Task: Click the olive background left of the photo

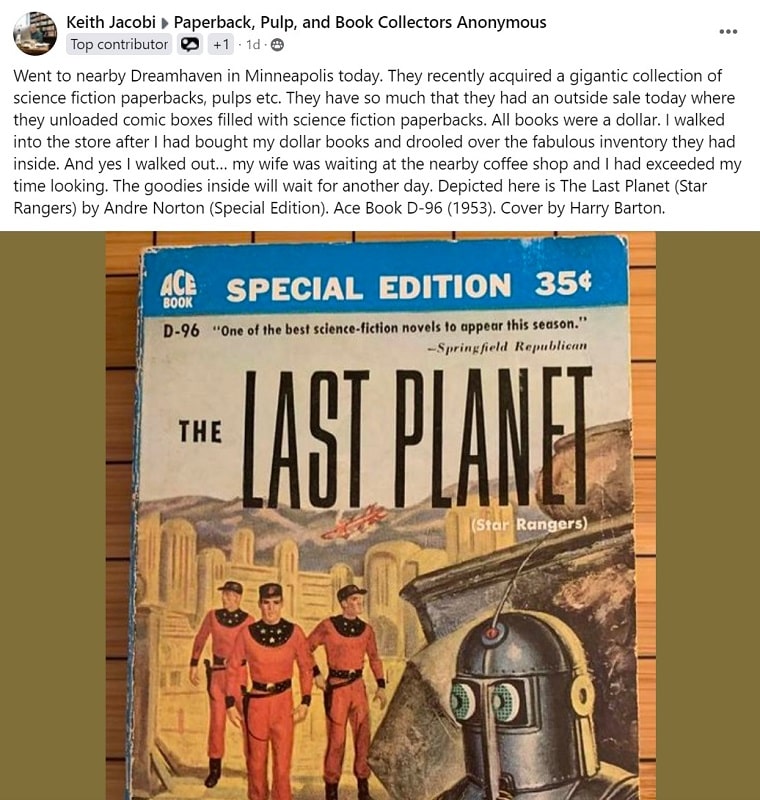Action: point(53,516)
